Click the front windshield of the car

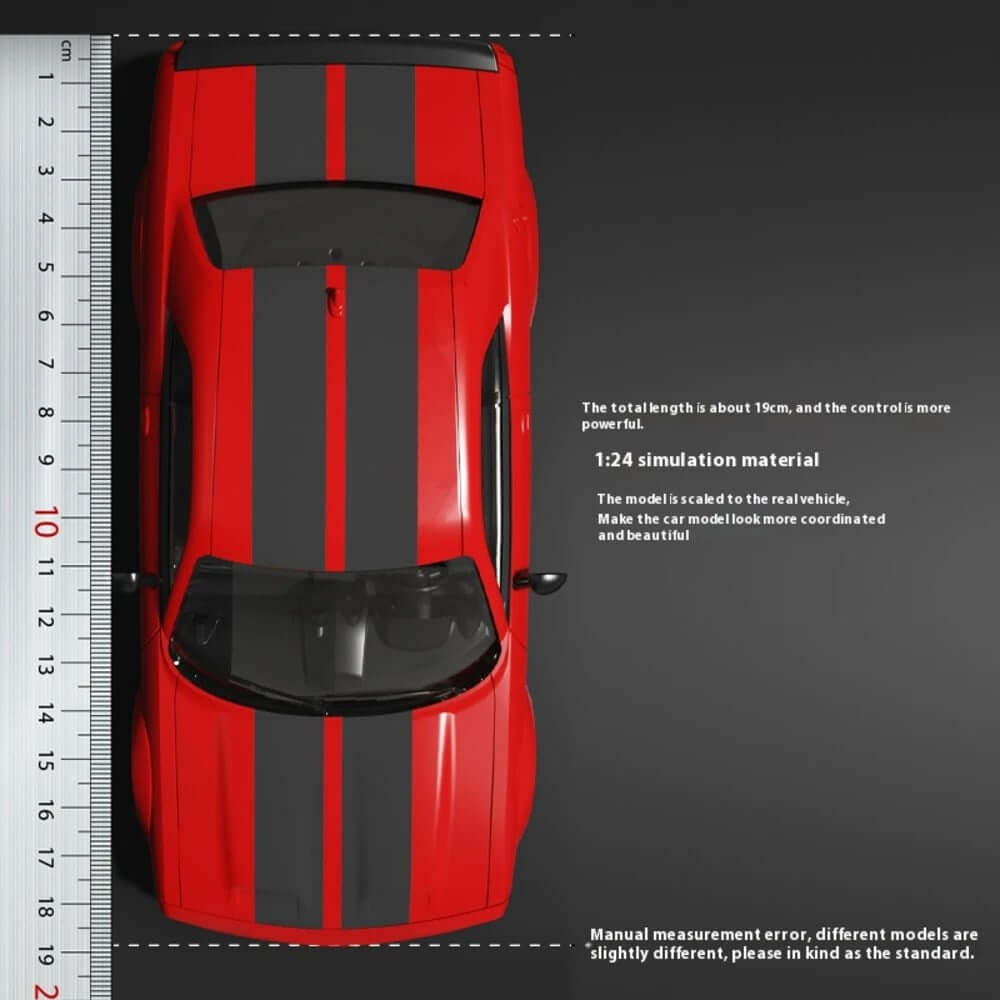coord(334,630)
